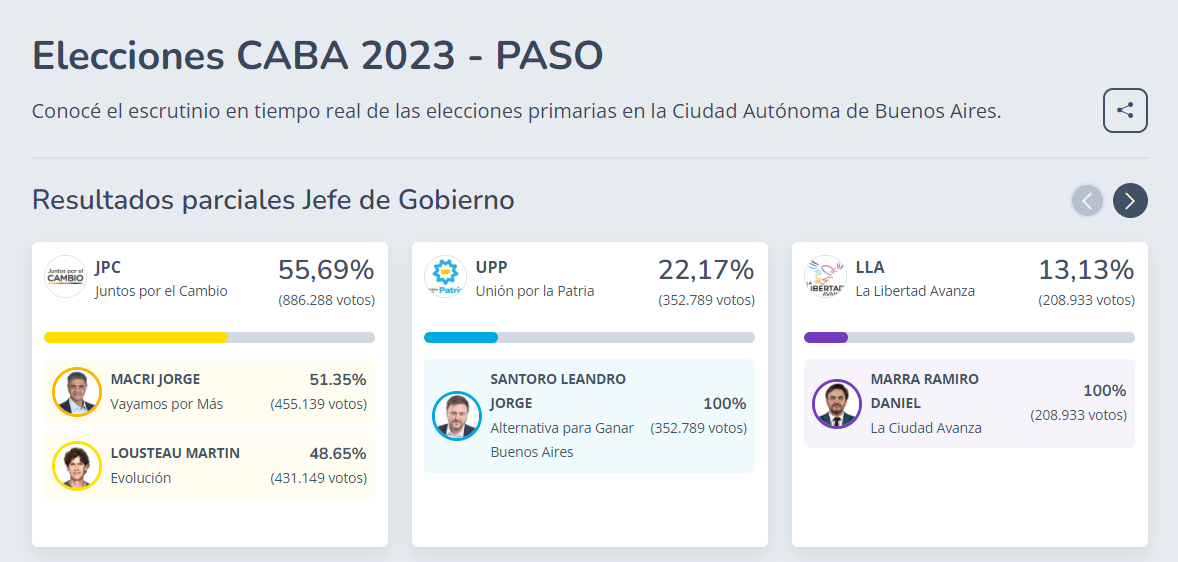Image resolution: width=1178 pixels, height=562 pixels.
Task: Click the MARRA RAMIRO DANIEL name
Action: (x=924, y=391)
